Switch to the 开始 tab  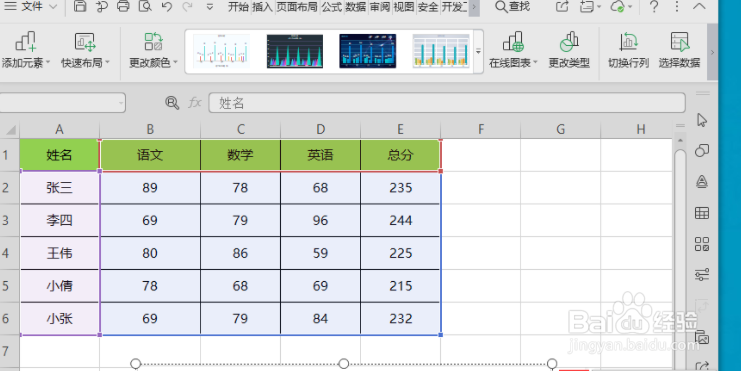point(238,7)
